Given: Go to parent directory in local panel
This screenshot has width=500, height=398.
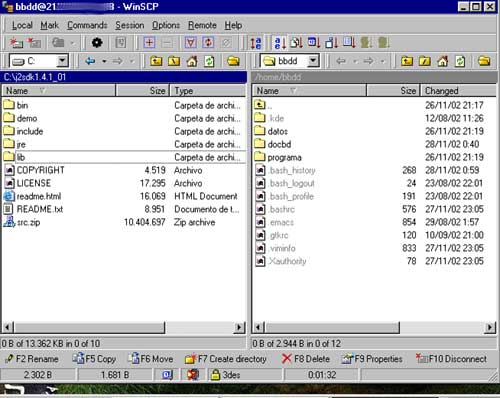Looking at the screenshot, I should click(x=156, y=61).
